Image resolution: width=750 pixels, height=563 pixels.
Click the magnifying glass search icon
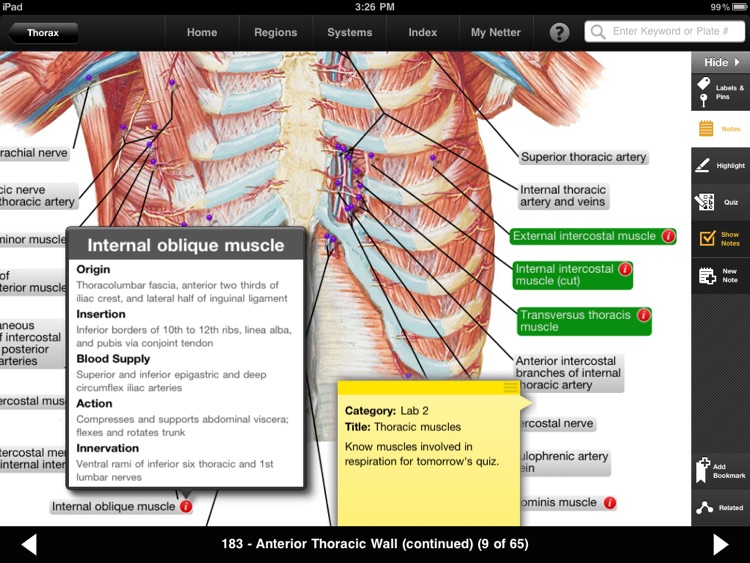(x=597, y=32)
